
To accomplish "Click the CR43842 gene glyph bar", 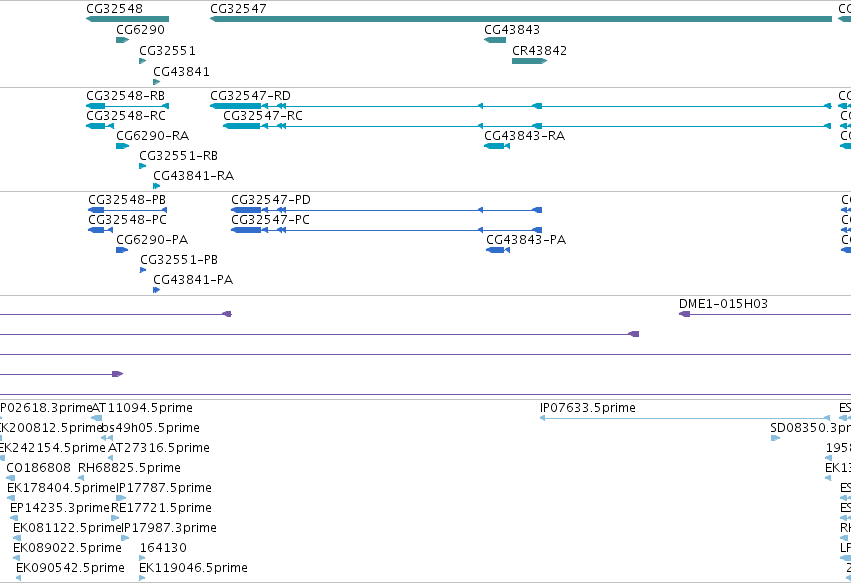I will pyautogui.click(x=529, y=61).
